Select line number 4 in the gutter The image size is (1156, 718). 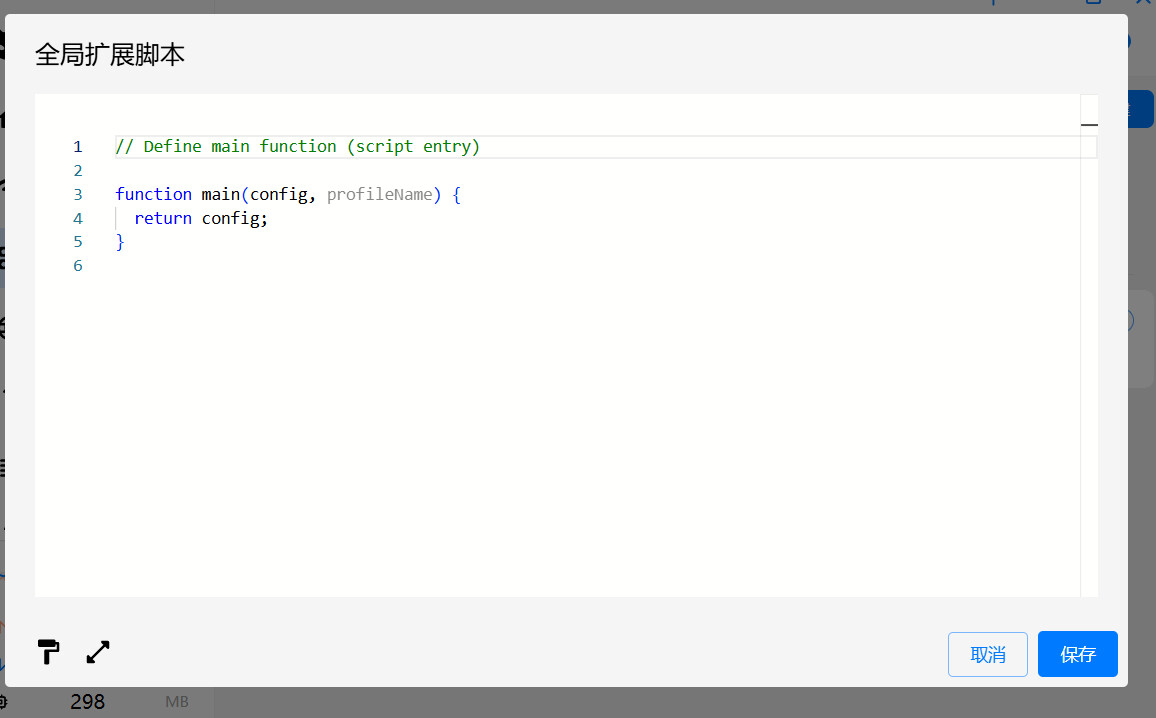(x=78, y=218)
